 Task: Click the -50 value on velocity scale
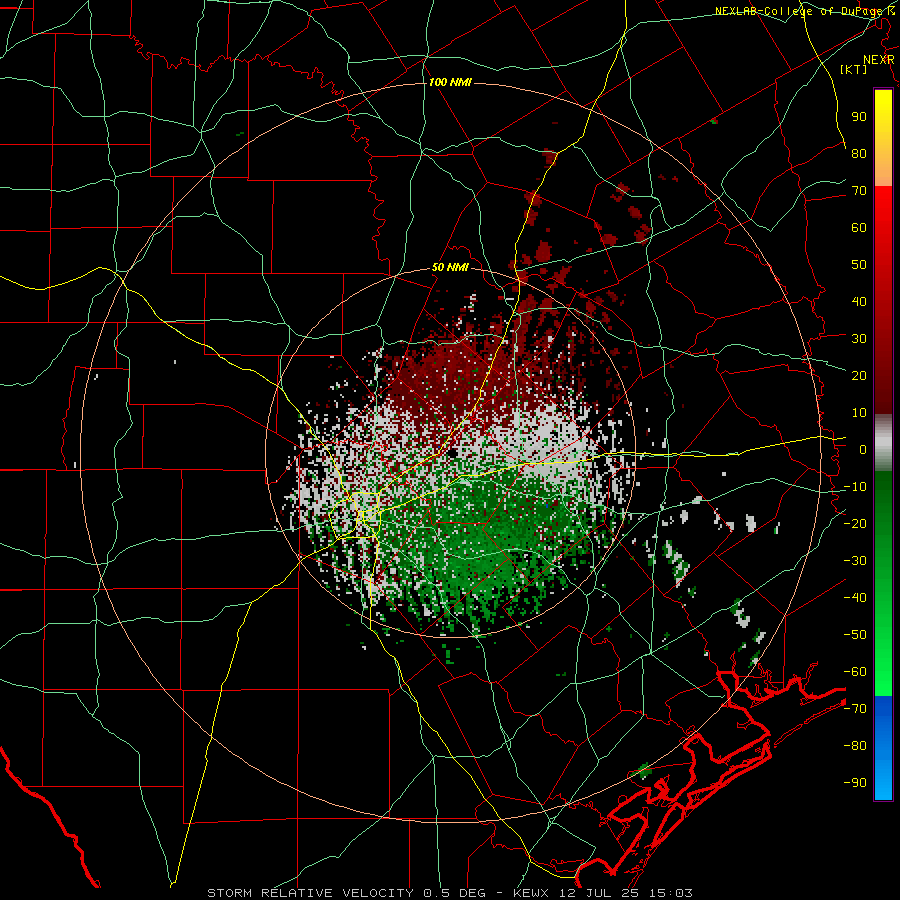pyautogui.click(x=855, y=635)
